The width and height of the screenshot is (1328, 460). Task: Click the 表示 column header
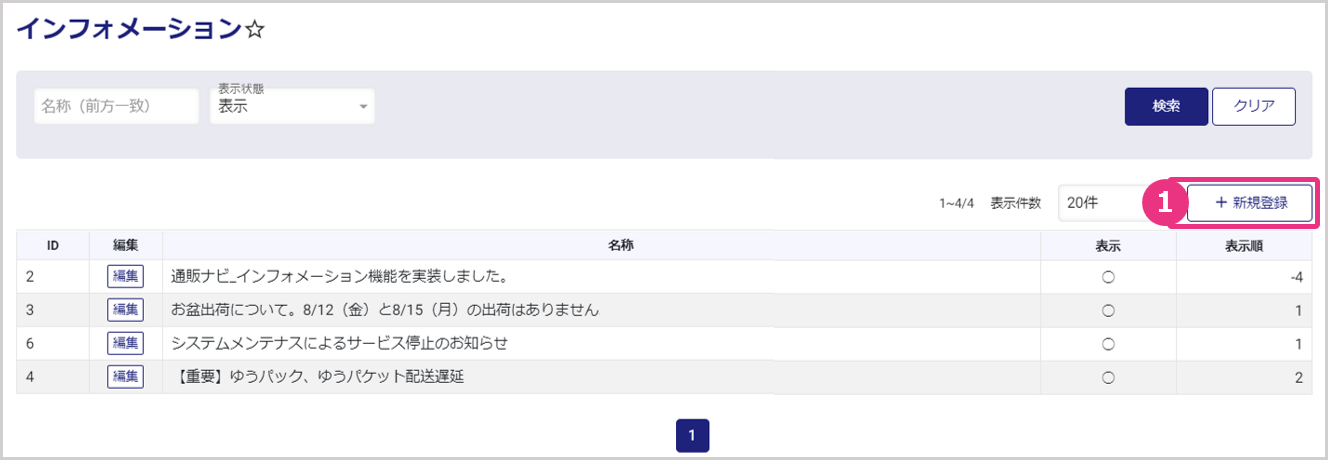click(1108, 245)
